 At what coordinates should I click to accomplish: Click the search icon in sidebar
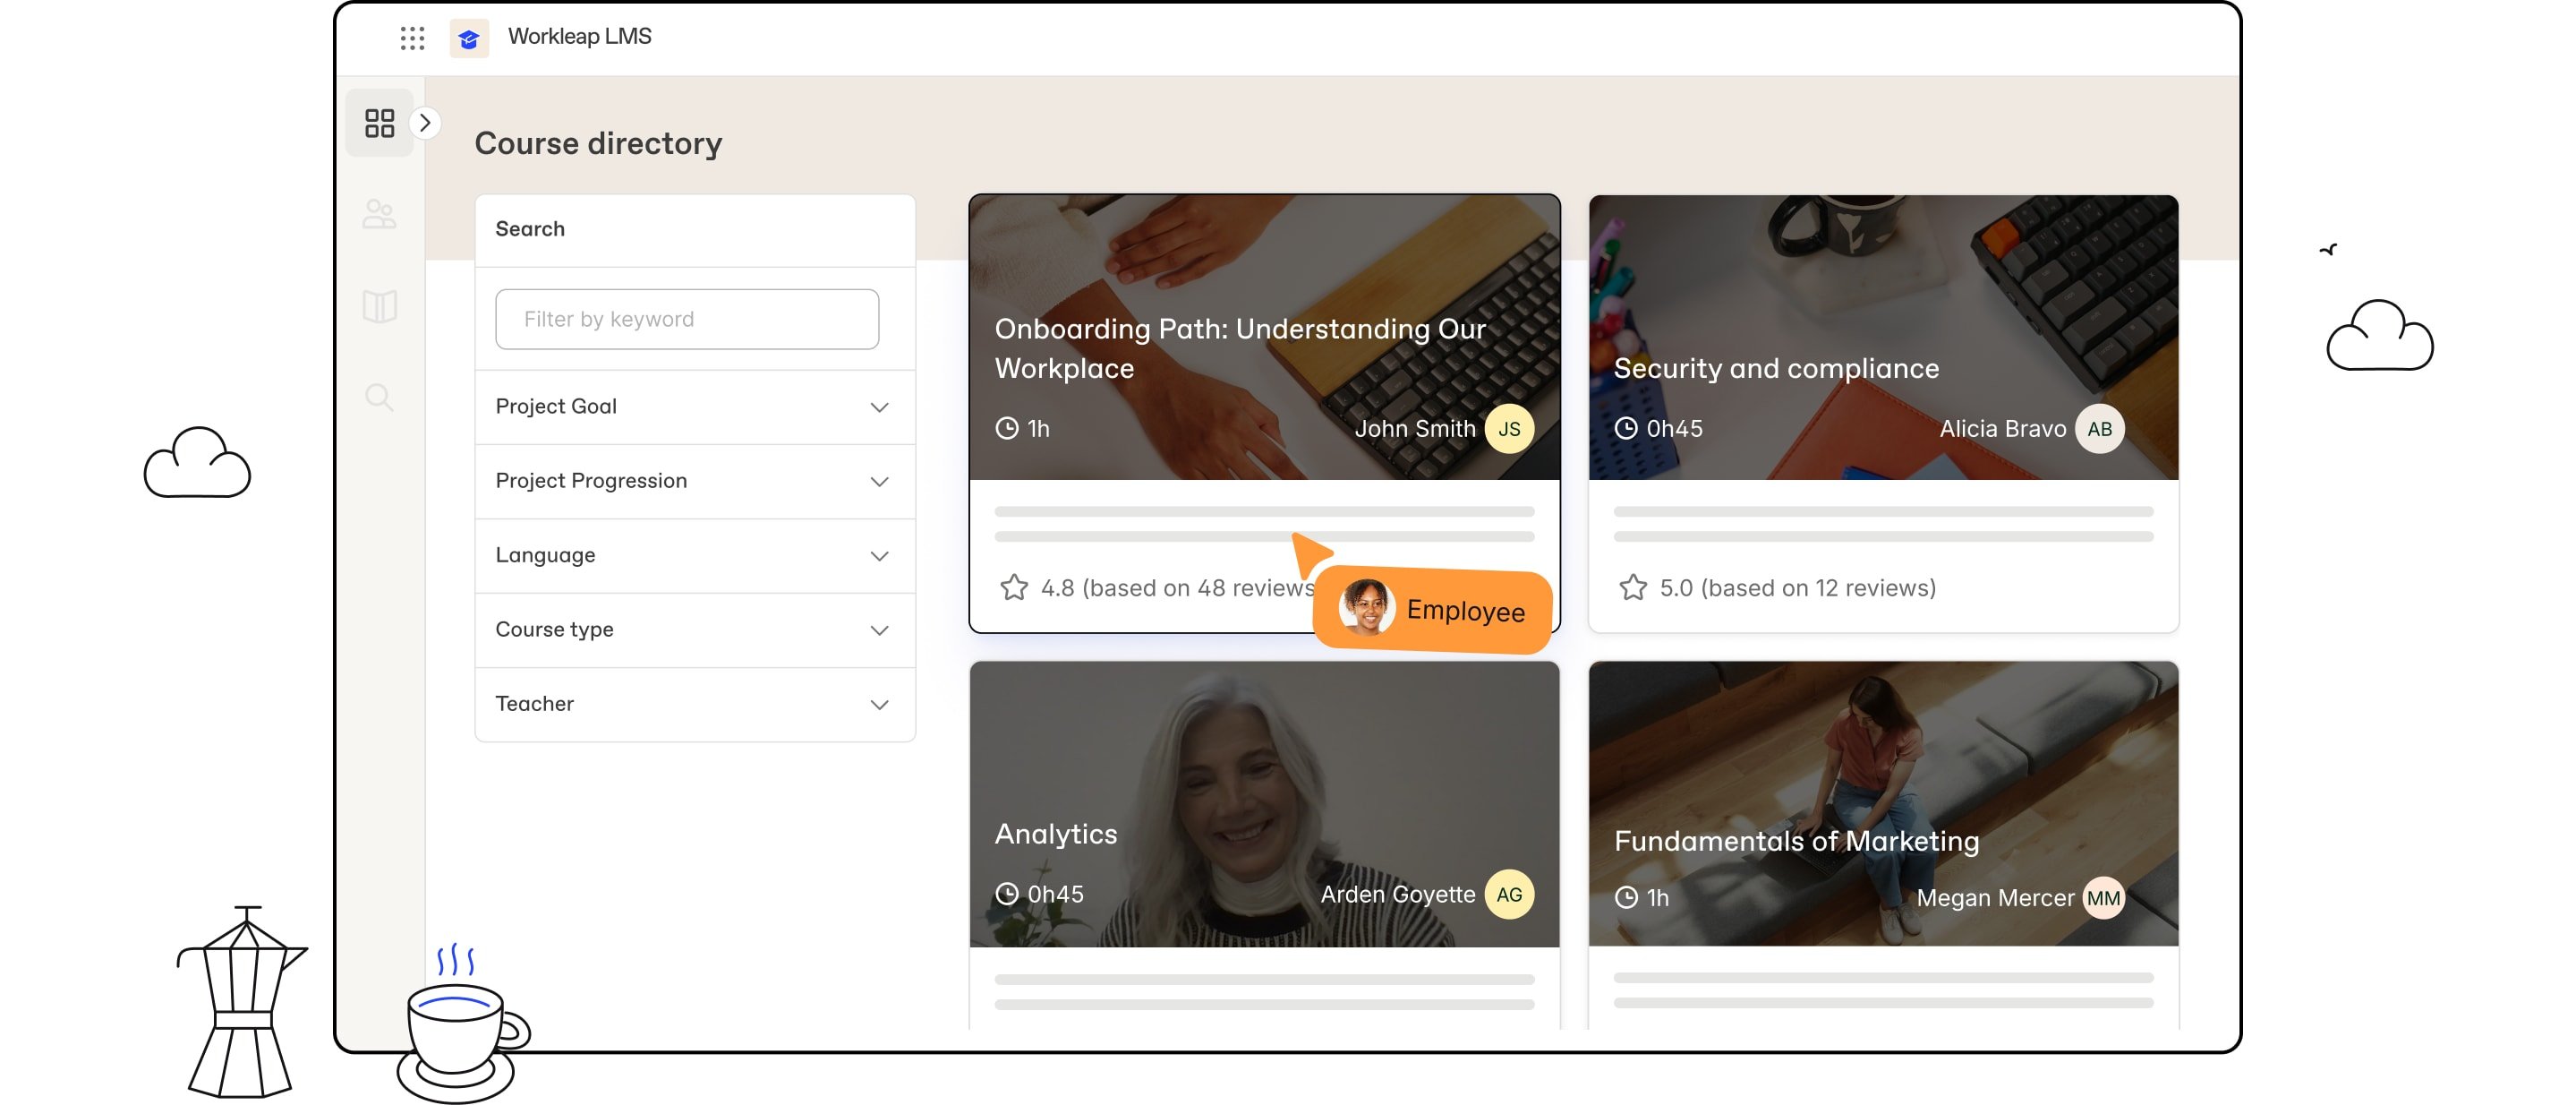[378, 395]
